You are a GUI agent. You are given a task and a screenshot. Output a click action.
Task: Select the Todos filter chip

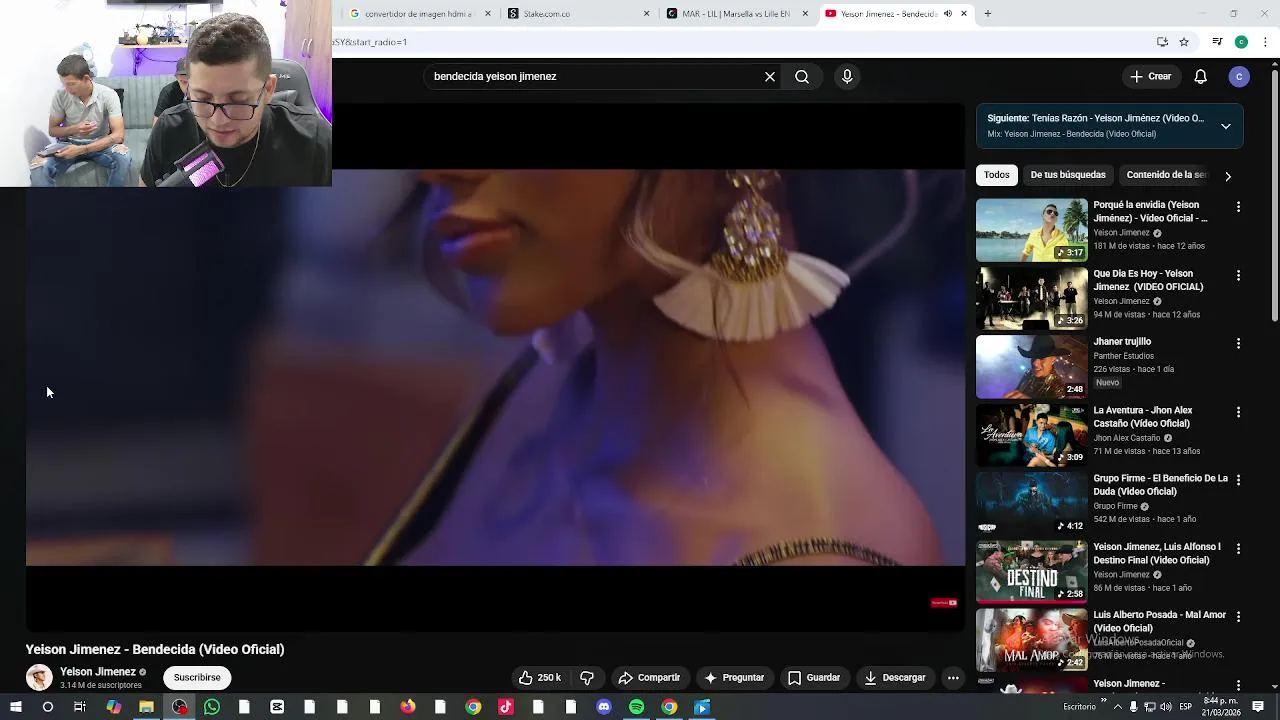[997, 175]
